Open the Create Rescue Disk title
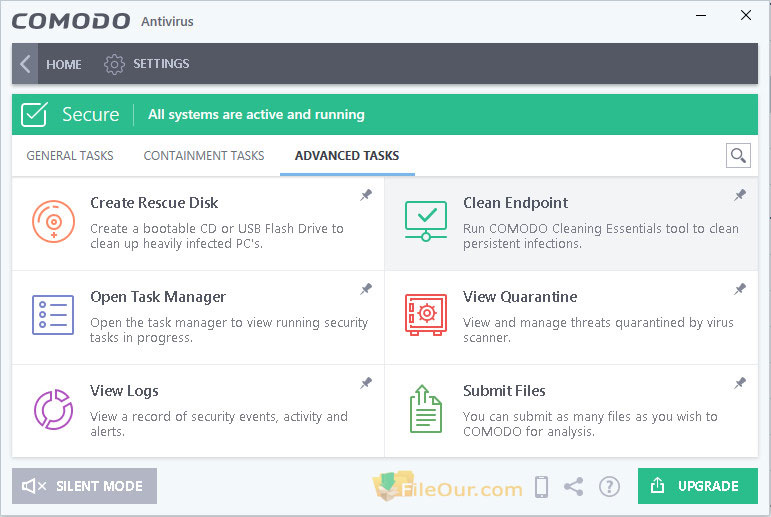Viewport: 771px width, 517px height. (x=154, y=203)
